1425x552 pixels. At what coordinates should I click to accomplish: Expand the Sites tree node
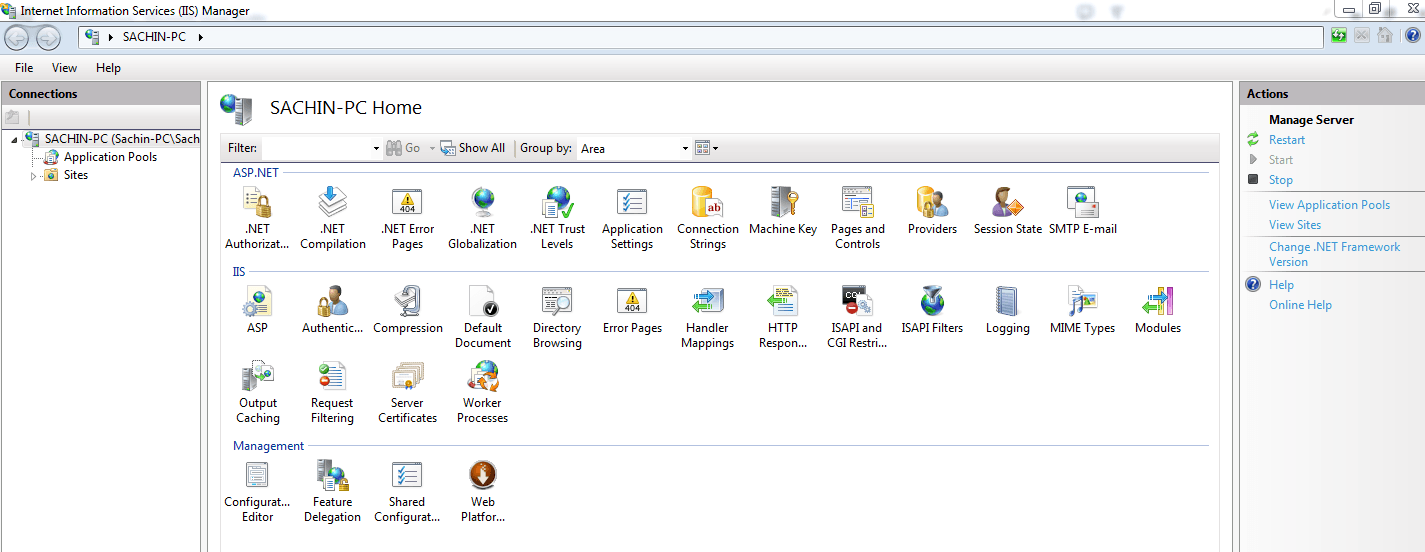(33, 176)
